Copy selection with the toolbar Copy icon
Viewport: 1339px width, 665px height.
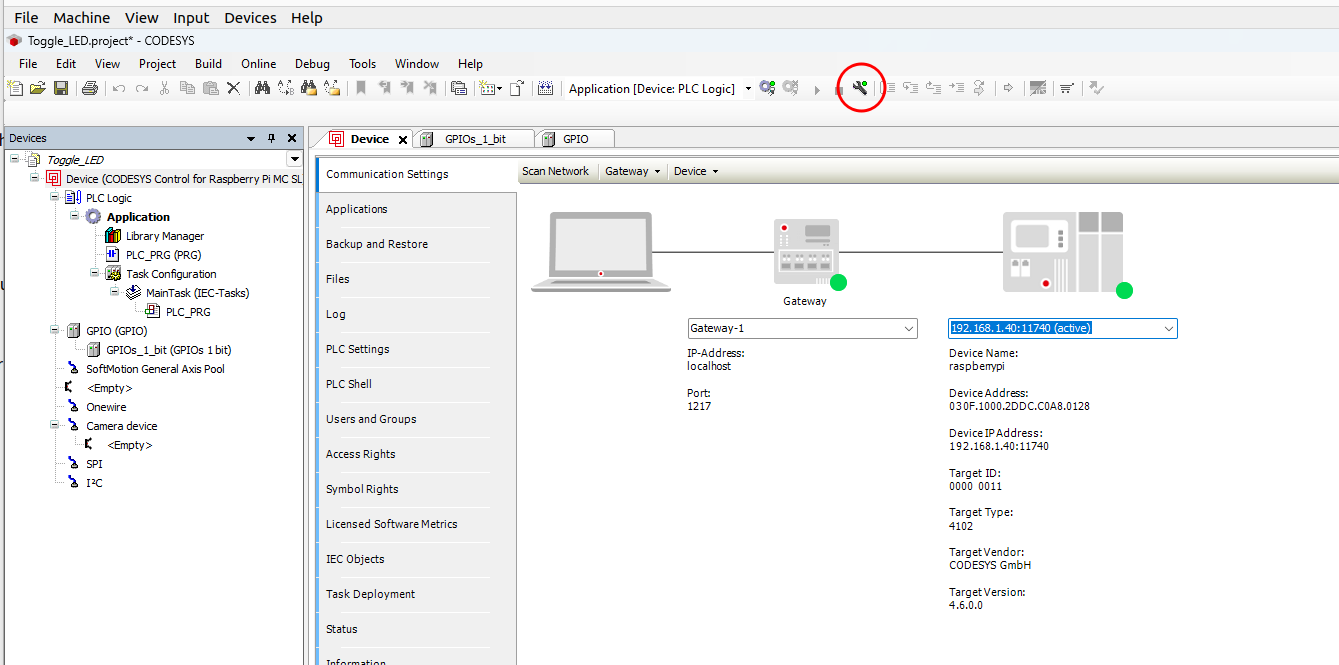click(x=188, y=88)
